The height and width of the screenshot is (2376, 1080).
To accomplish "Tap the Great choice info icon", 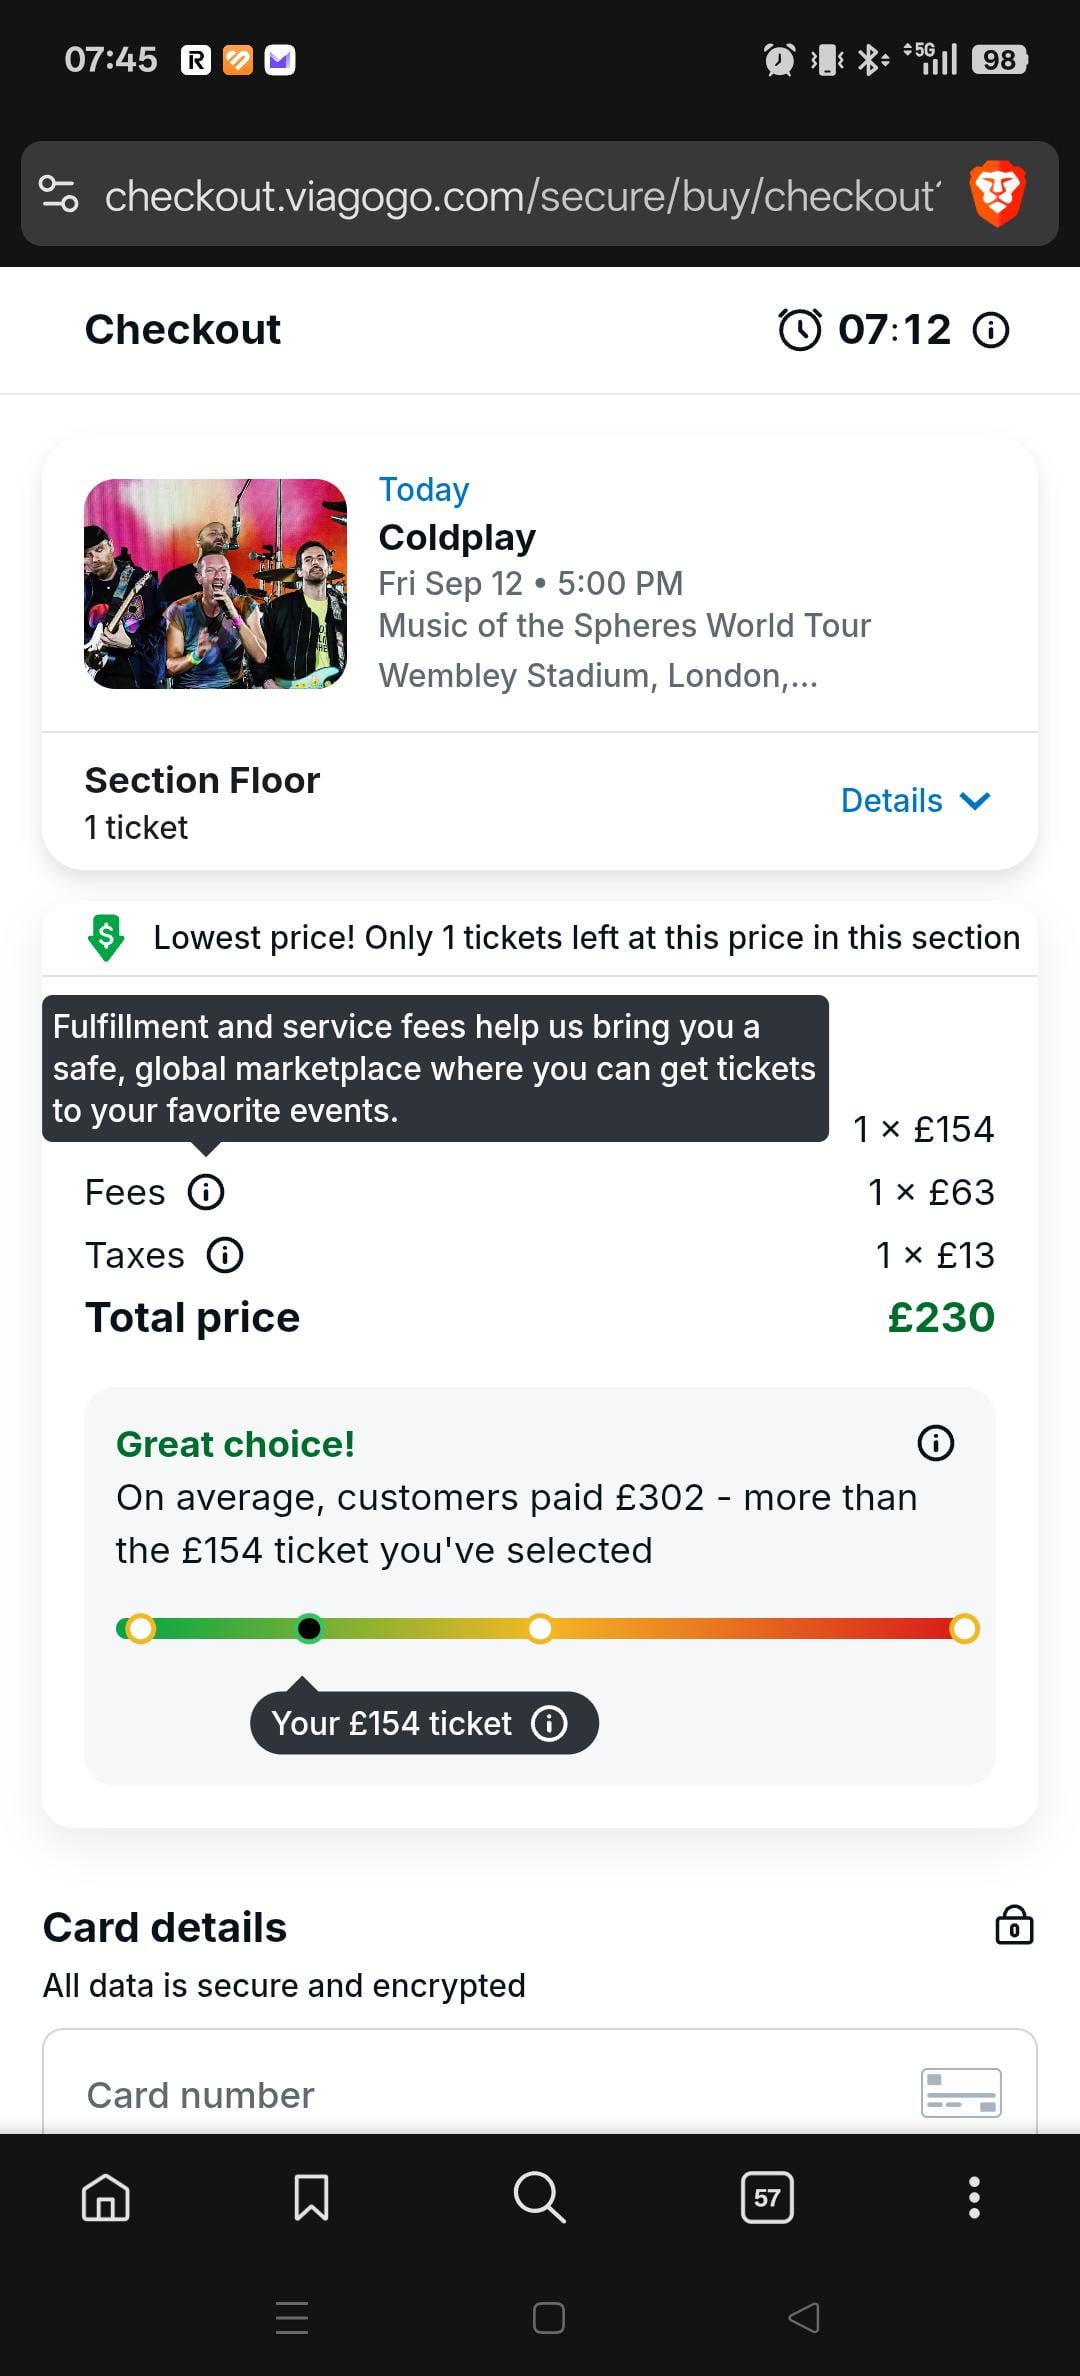I will (936, 1443).
